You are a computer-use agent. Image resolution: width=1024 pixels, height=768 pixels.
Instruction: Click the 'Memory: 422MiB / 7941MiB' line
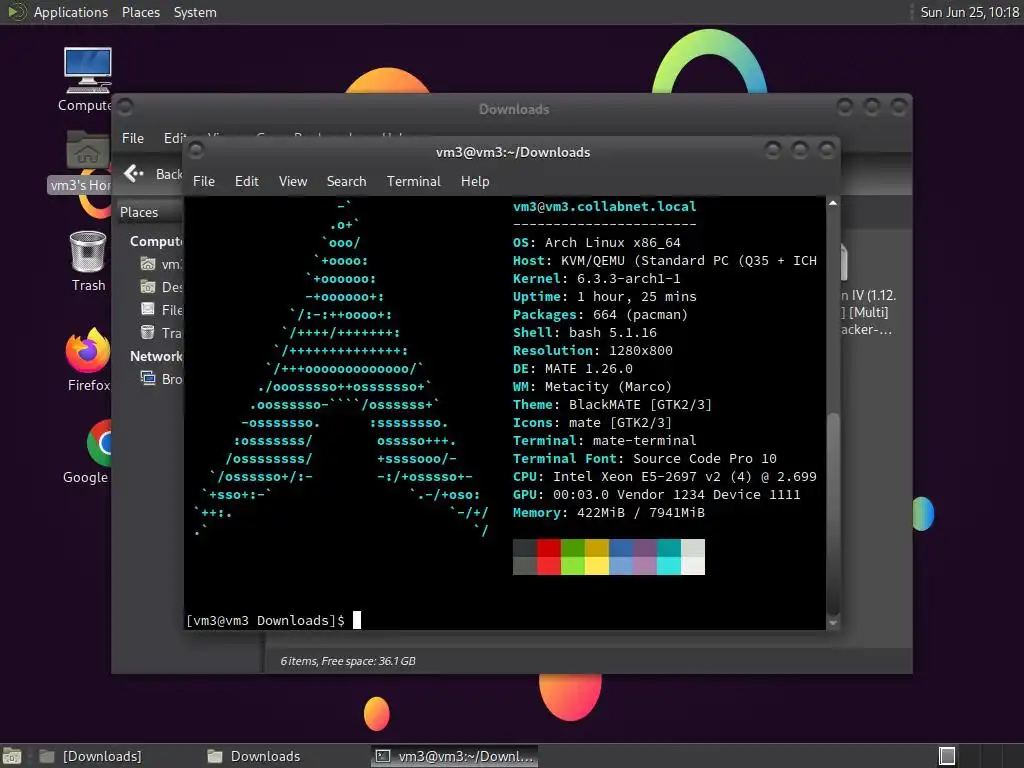point(609,513)
